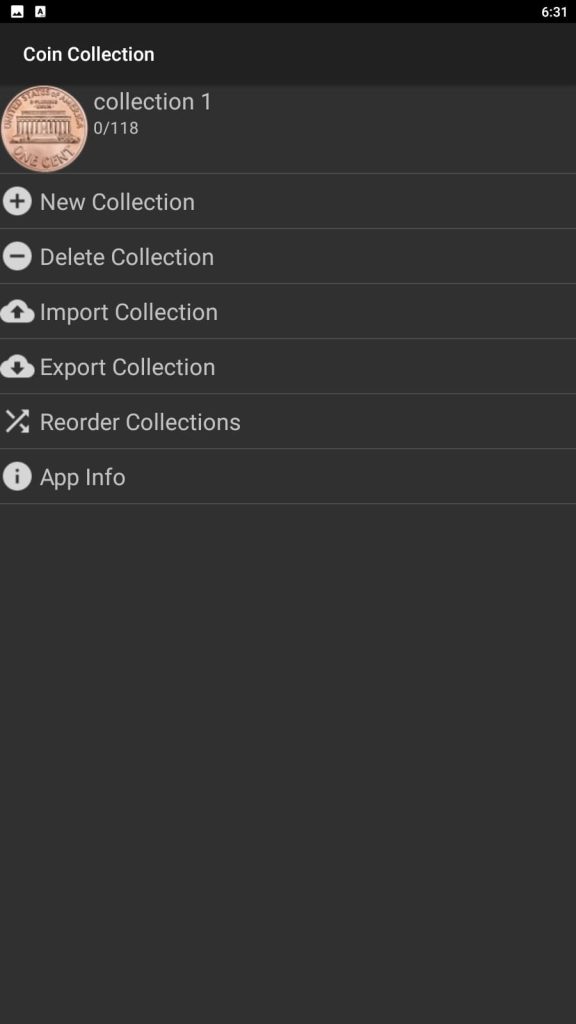Tap the keyboard 'A' status bar icon
576x1024 pixels.
coord(40,12)
